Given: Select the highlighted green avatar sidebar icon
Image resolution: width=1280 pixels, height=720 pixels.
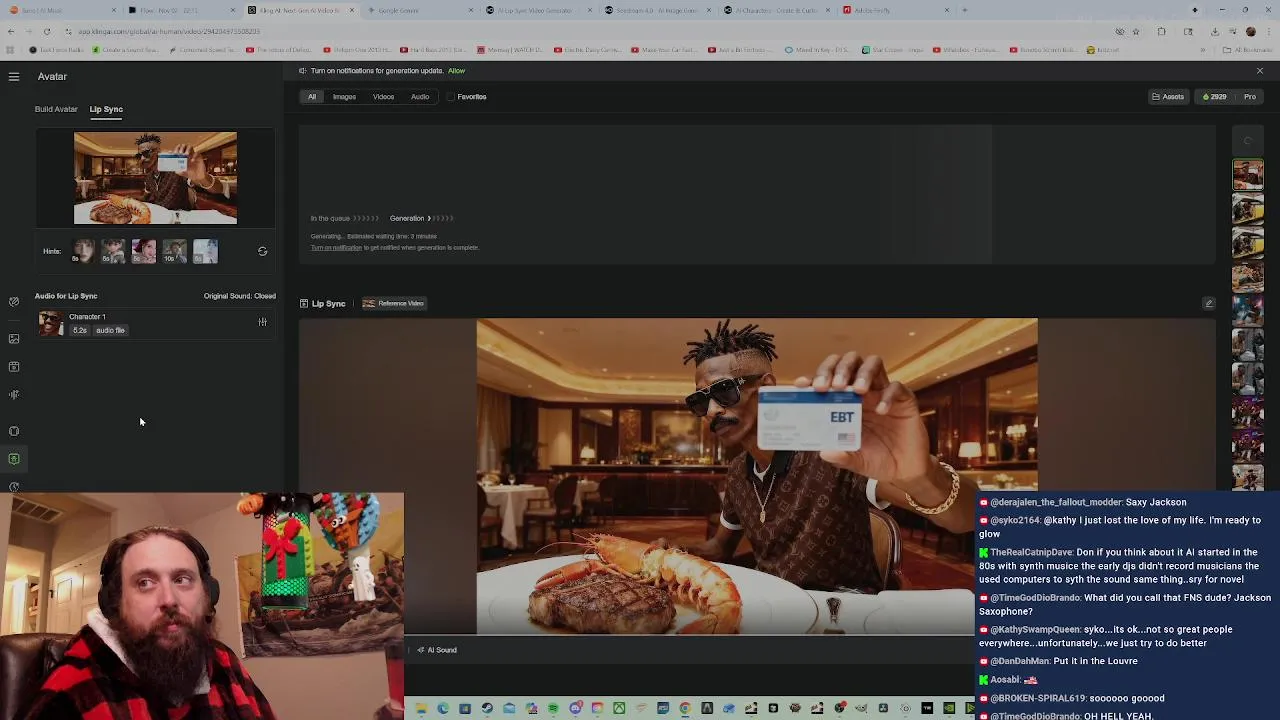Looking at the screenshot, I should tap(14, 459).
